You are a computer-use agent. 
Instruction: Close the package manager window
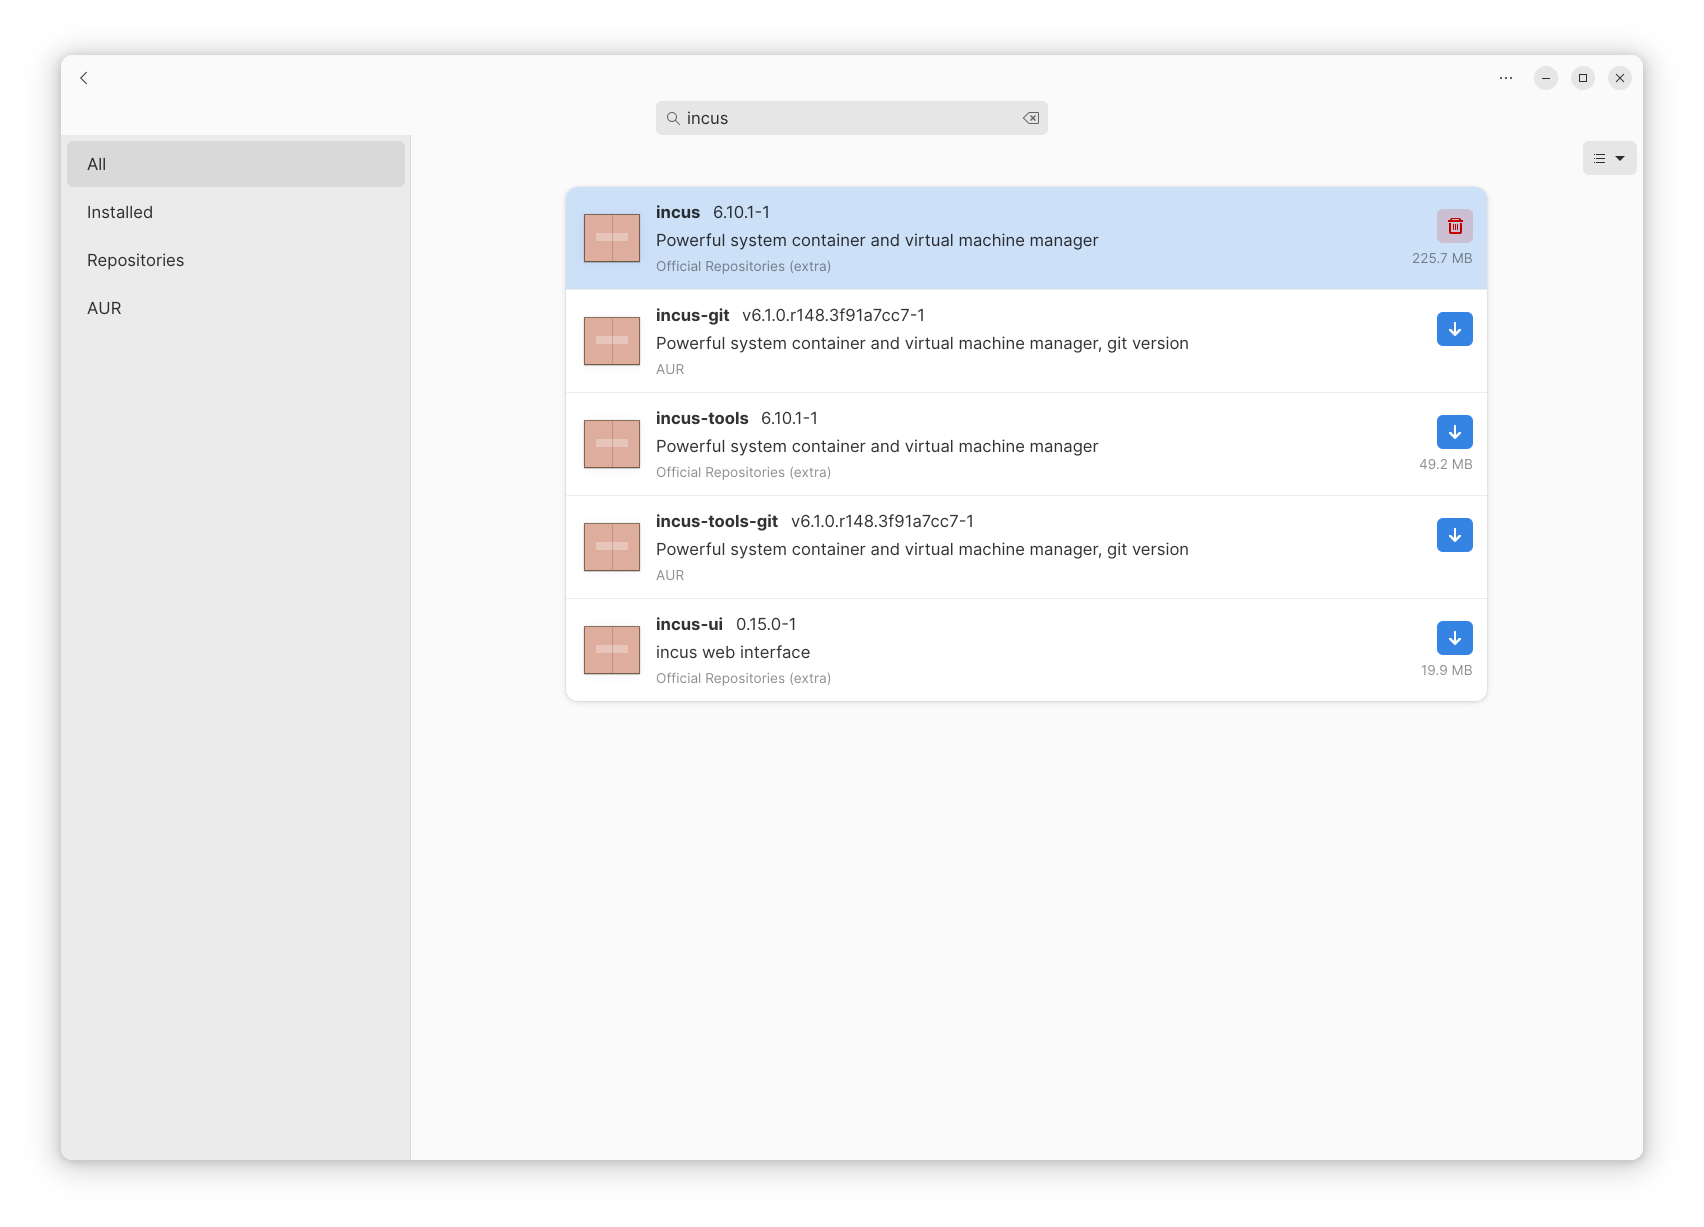[1620, 78]
